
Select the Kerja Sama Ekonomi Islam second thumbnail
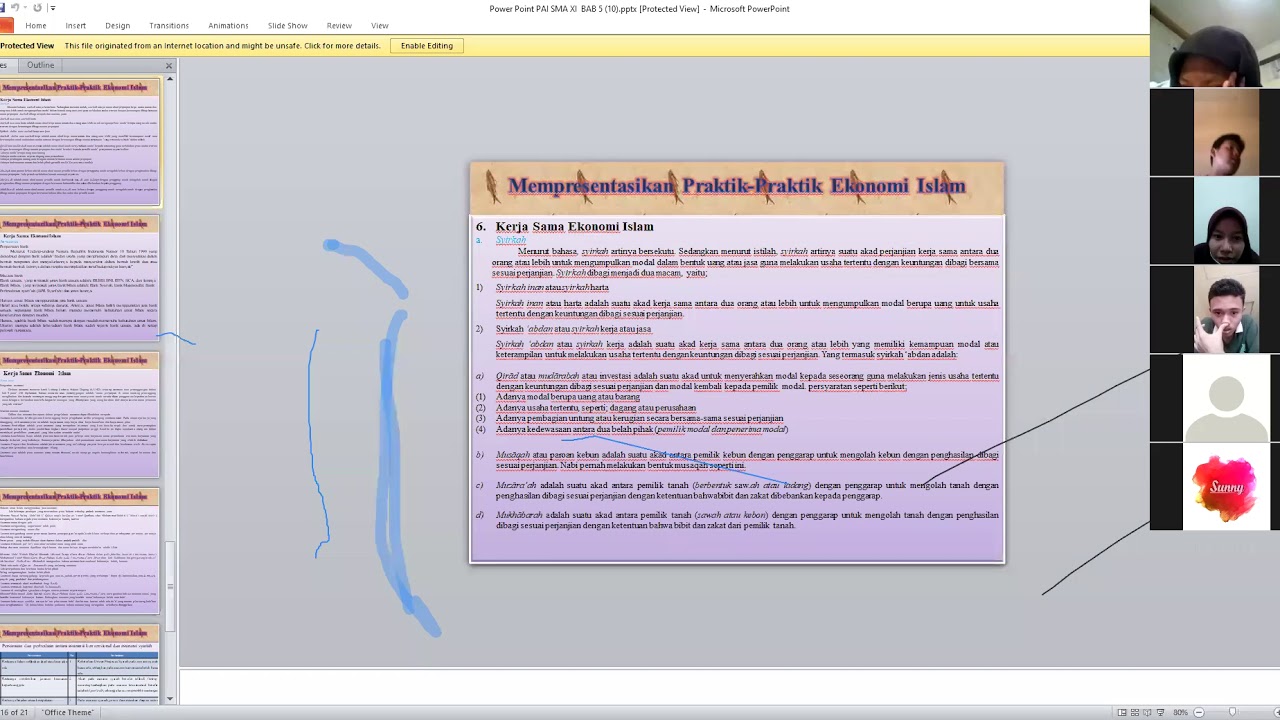pyautogui.click(x=80, y=279)
